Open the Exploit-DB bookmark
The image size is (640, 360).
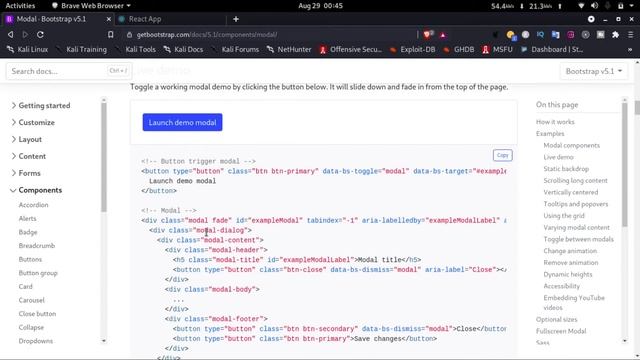[x=412, y=49]
